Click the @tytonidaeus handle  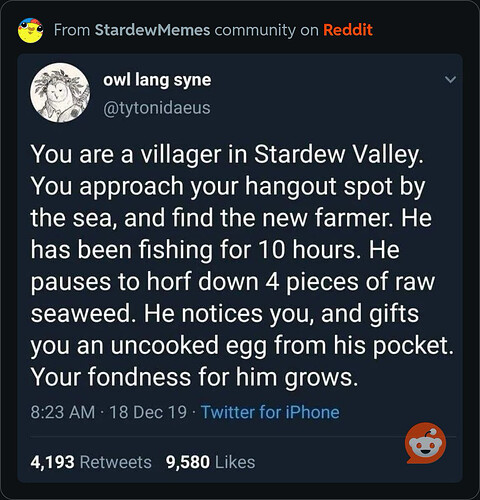(x=157, y=108)
